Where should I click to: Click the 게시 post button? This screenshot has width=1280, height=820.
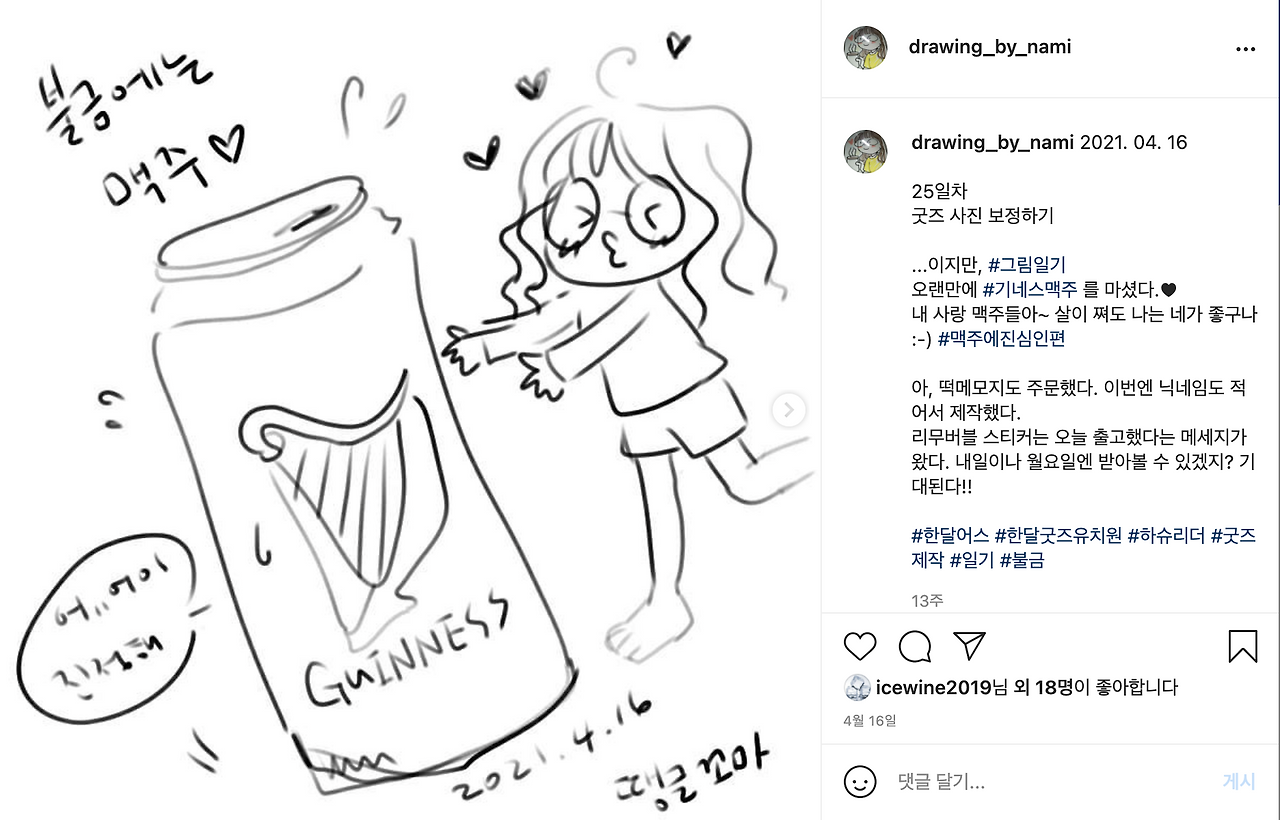pos(1238,782)
